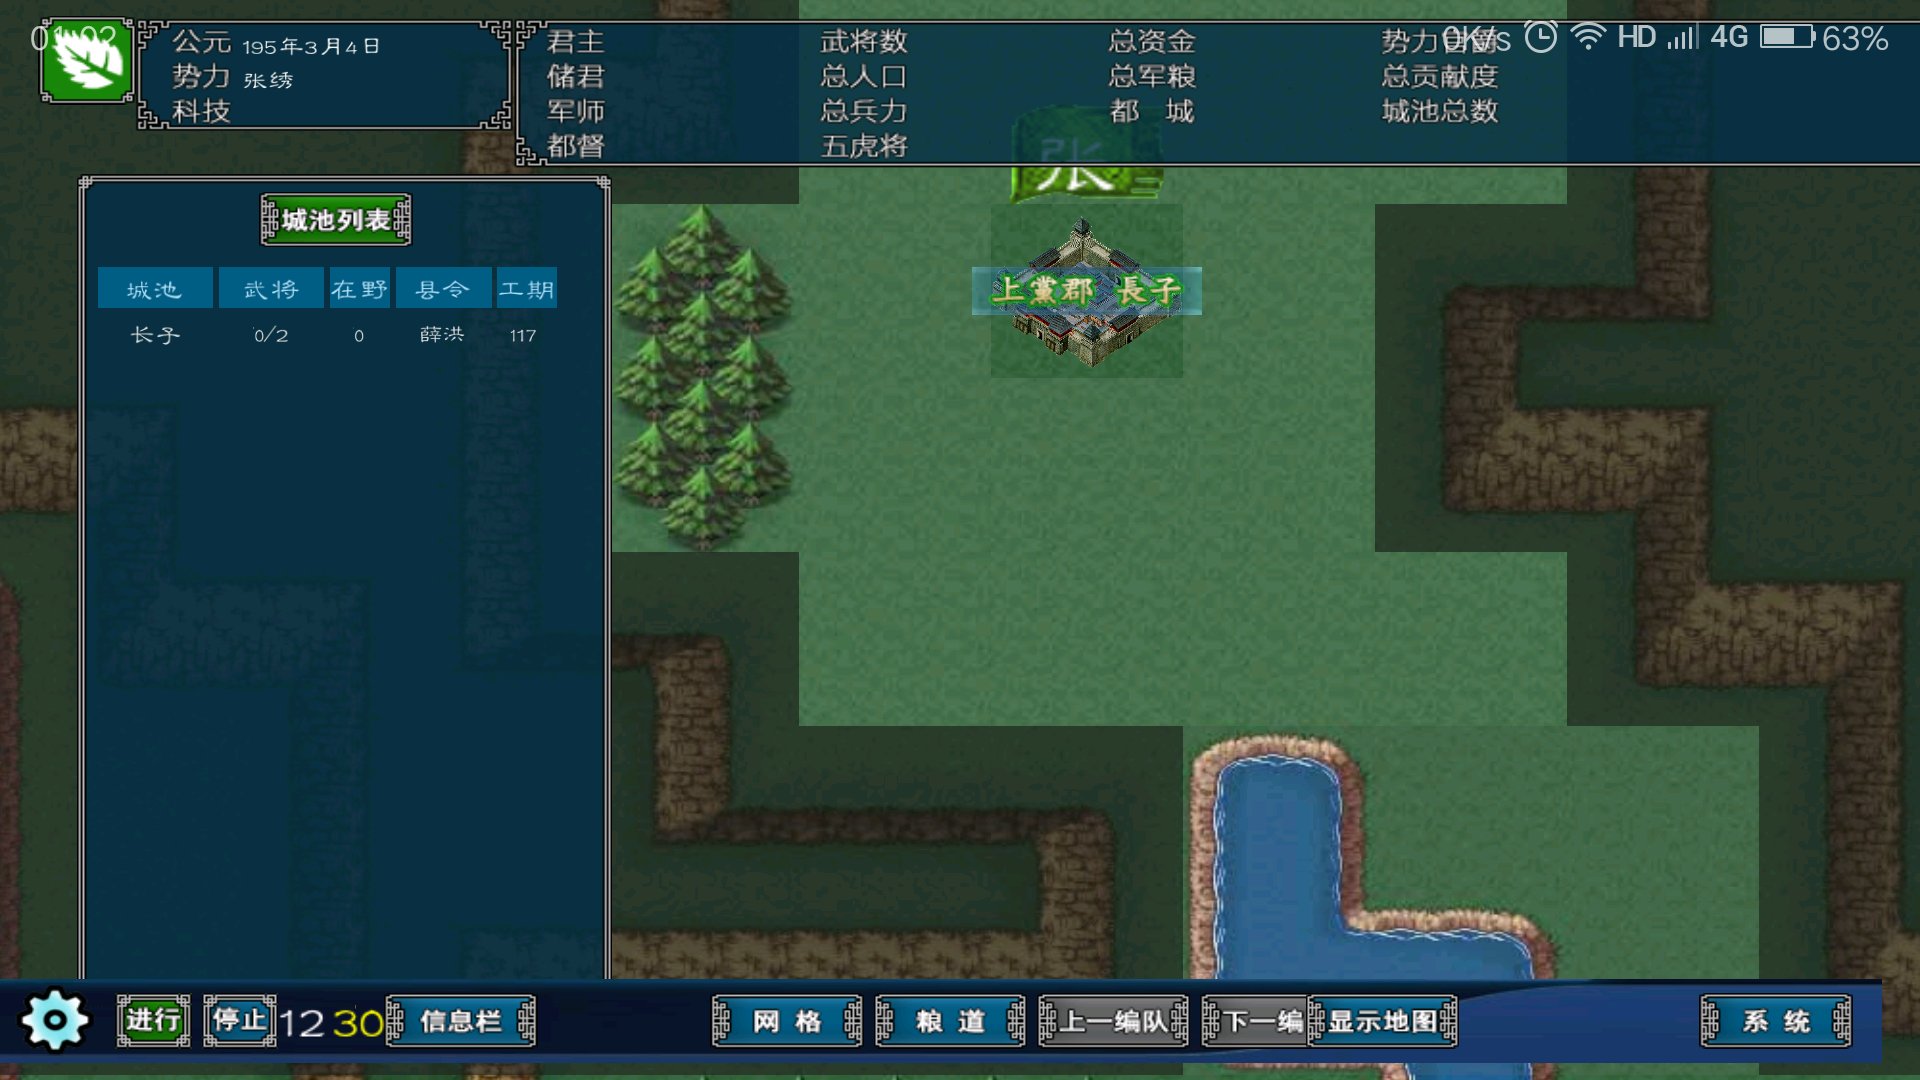This screenshot has width=1920, height=1080.
Task: Tap the battery indicator icon
Action: click(1787, 38)
